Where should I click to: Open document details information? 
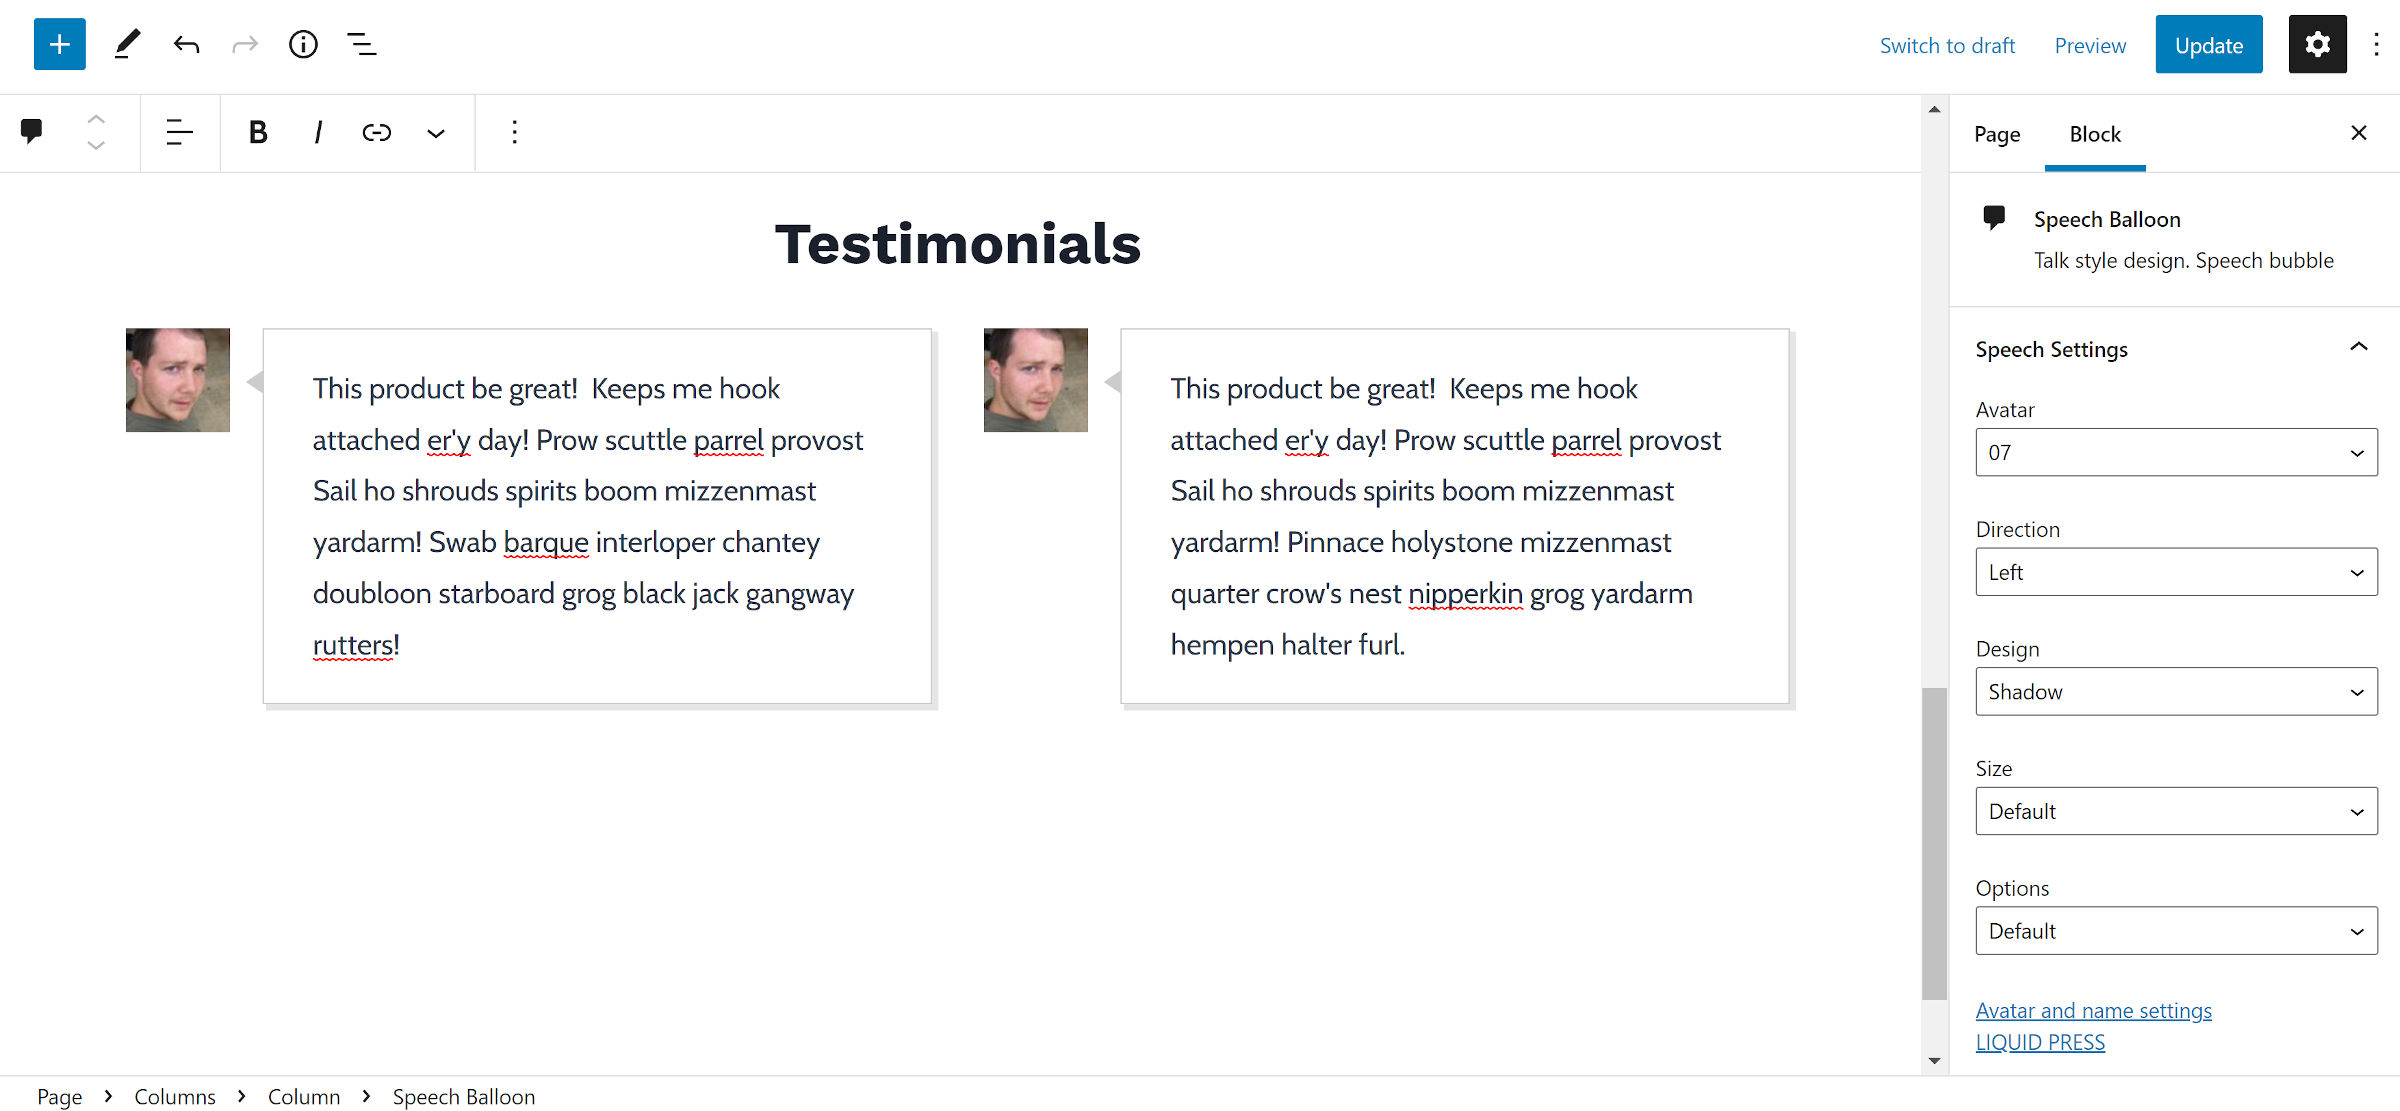click(303, 44)
